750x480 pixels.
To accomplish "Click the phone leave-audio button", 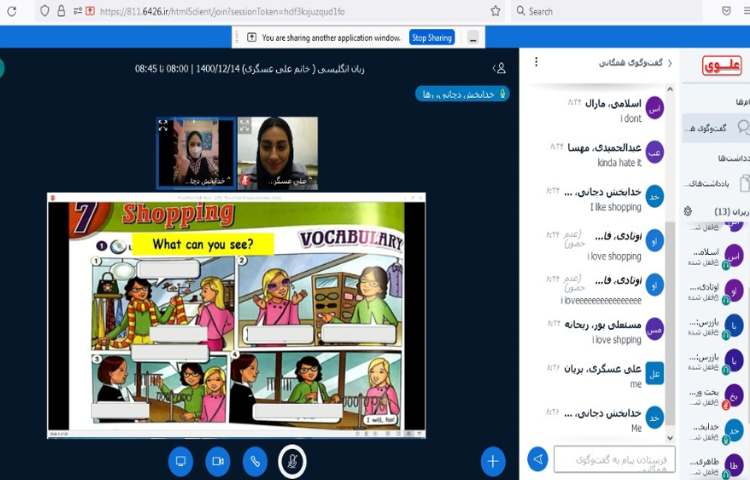I will pos(255,461).
